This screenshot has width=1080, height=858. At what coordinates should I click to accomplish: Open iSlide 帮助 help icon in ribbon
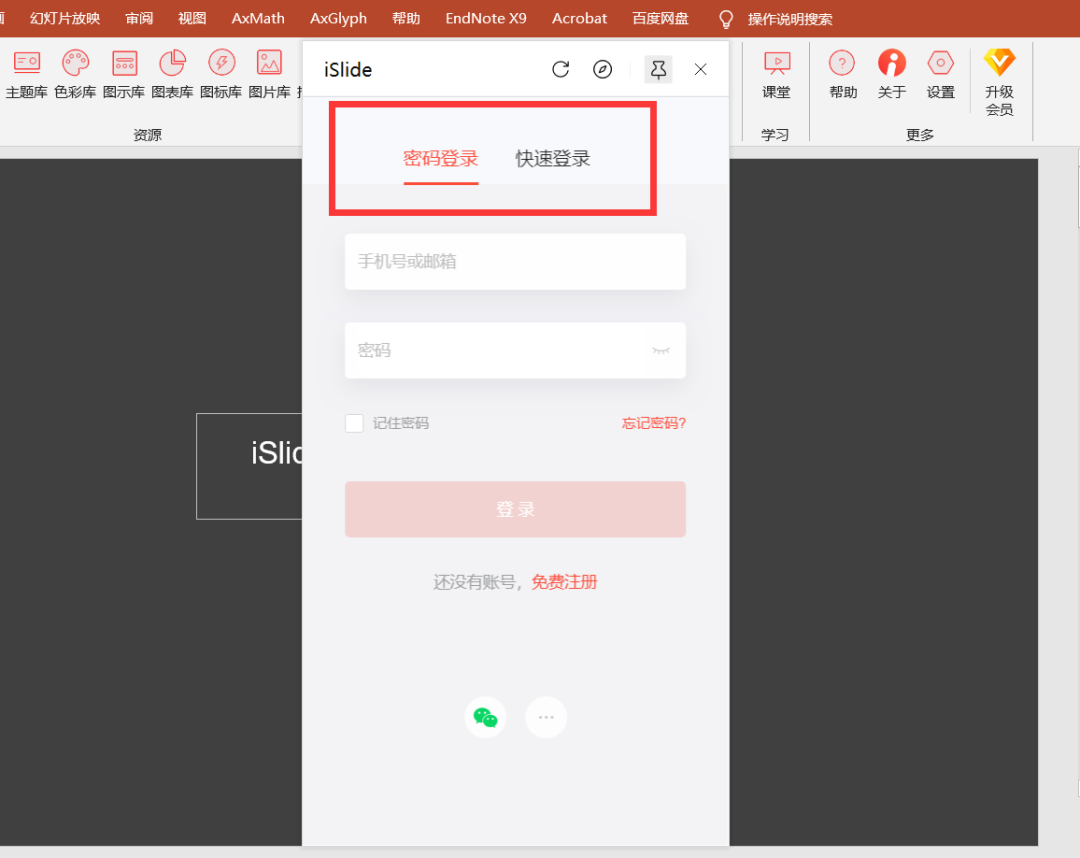coord(842,74)
